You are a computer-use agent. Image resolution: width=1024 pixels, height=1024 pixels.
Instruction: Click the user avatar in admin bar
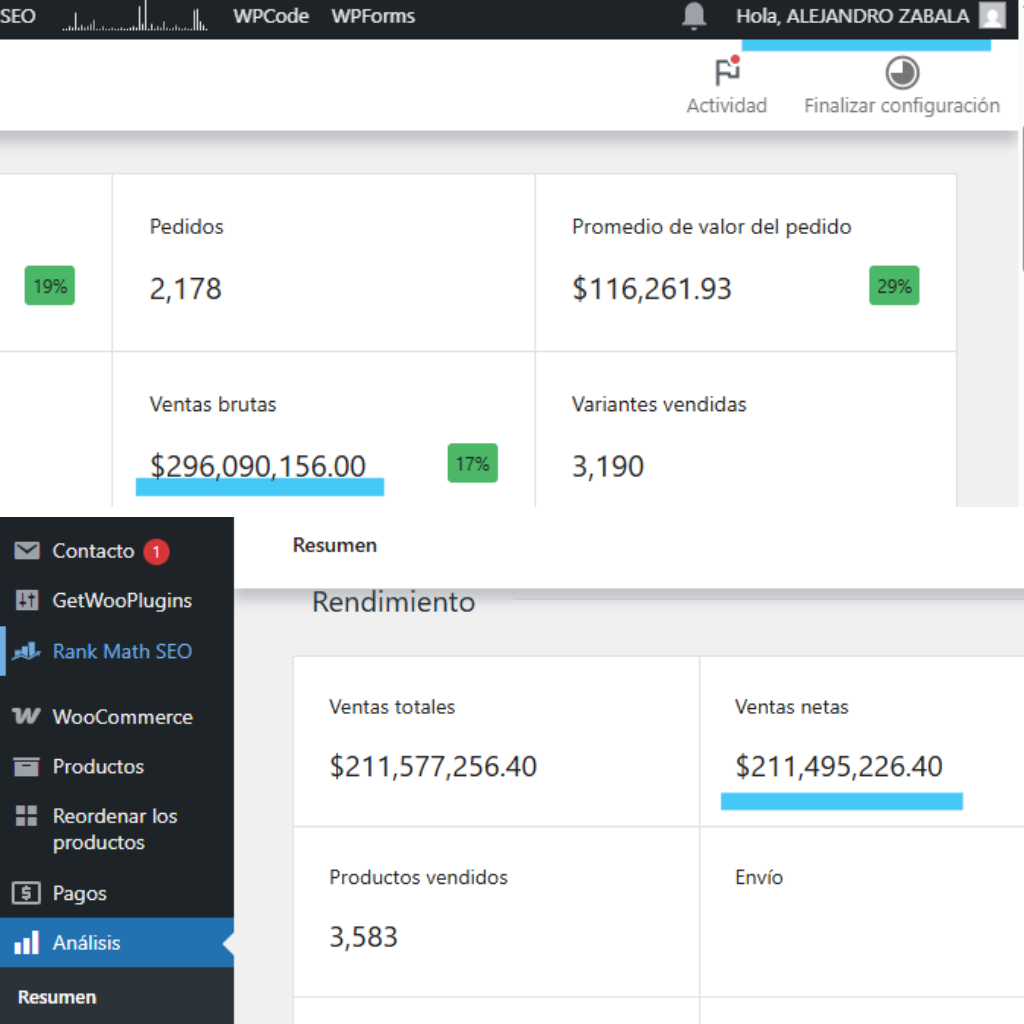[x=991, y=16]
